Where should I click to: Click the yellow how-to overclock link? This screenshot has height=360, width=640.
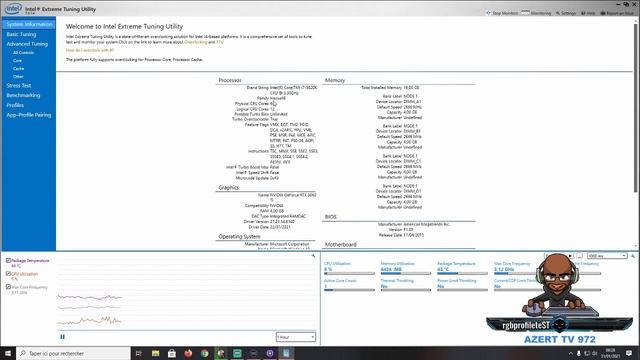point(90,50)
